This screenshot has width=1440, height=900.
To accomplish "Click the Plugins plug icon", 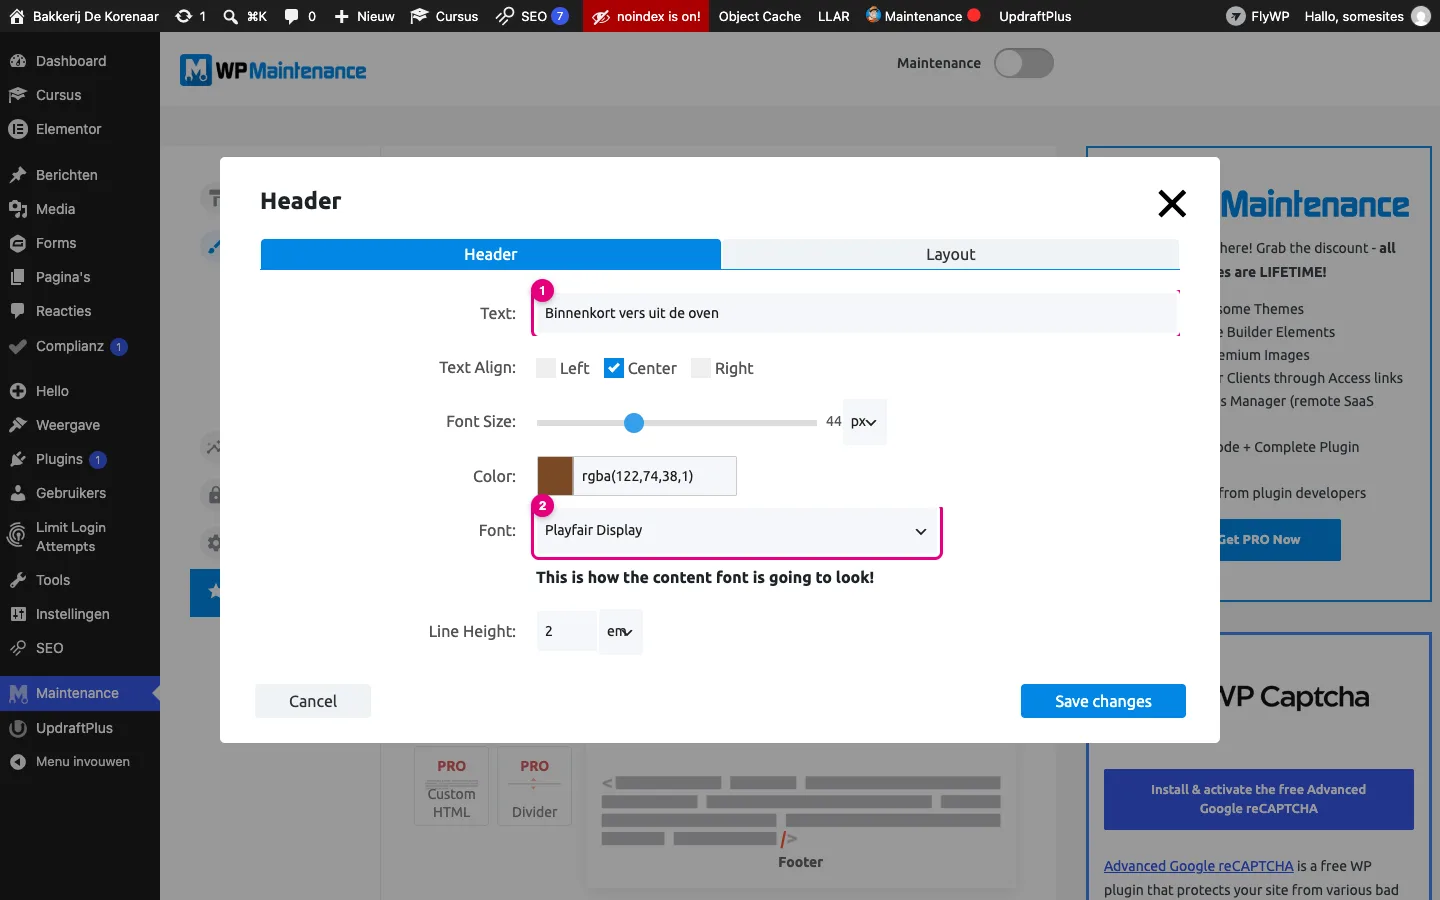I will (x=17, y=459).
